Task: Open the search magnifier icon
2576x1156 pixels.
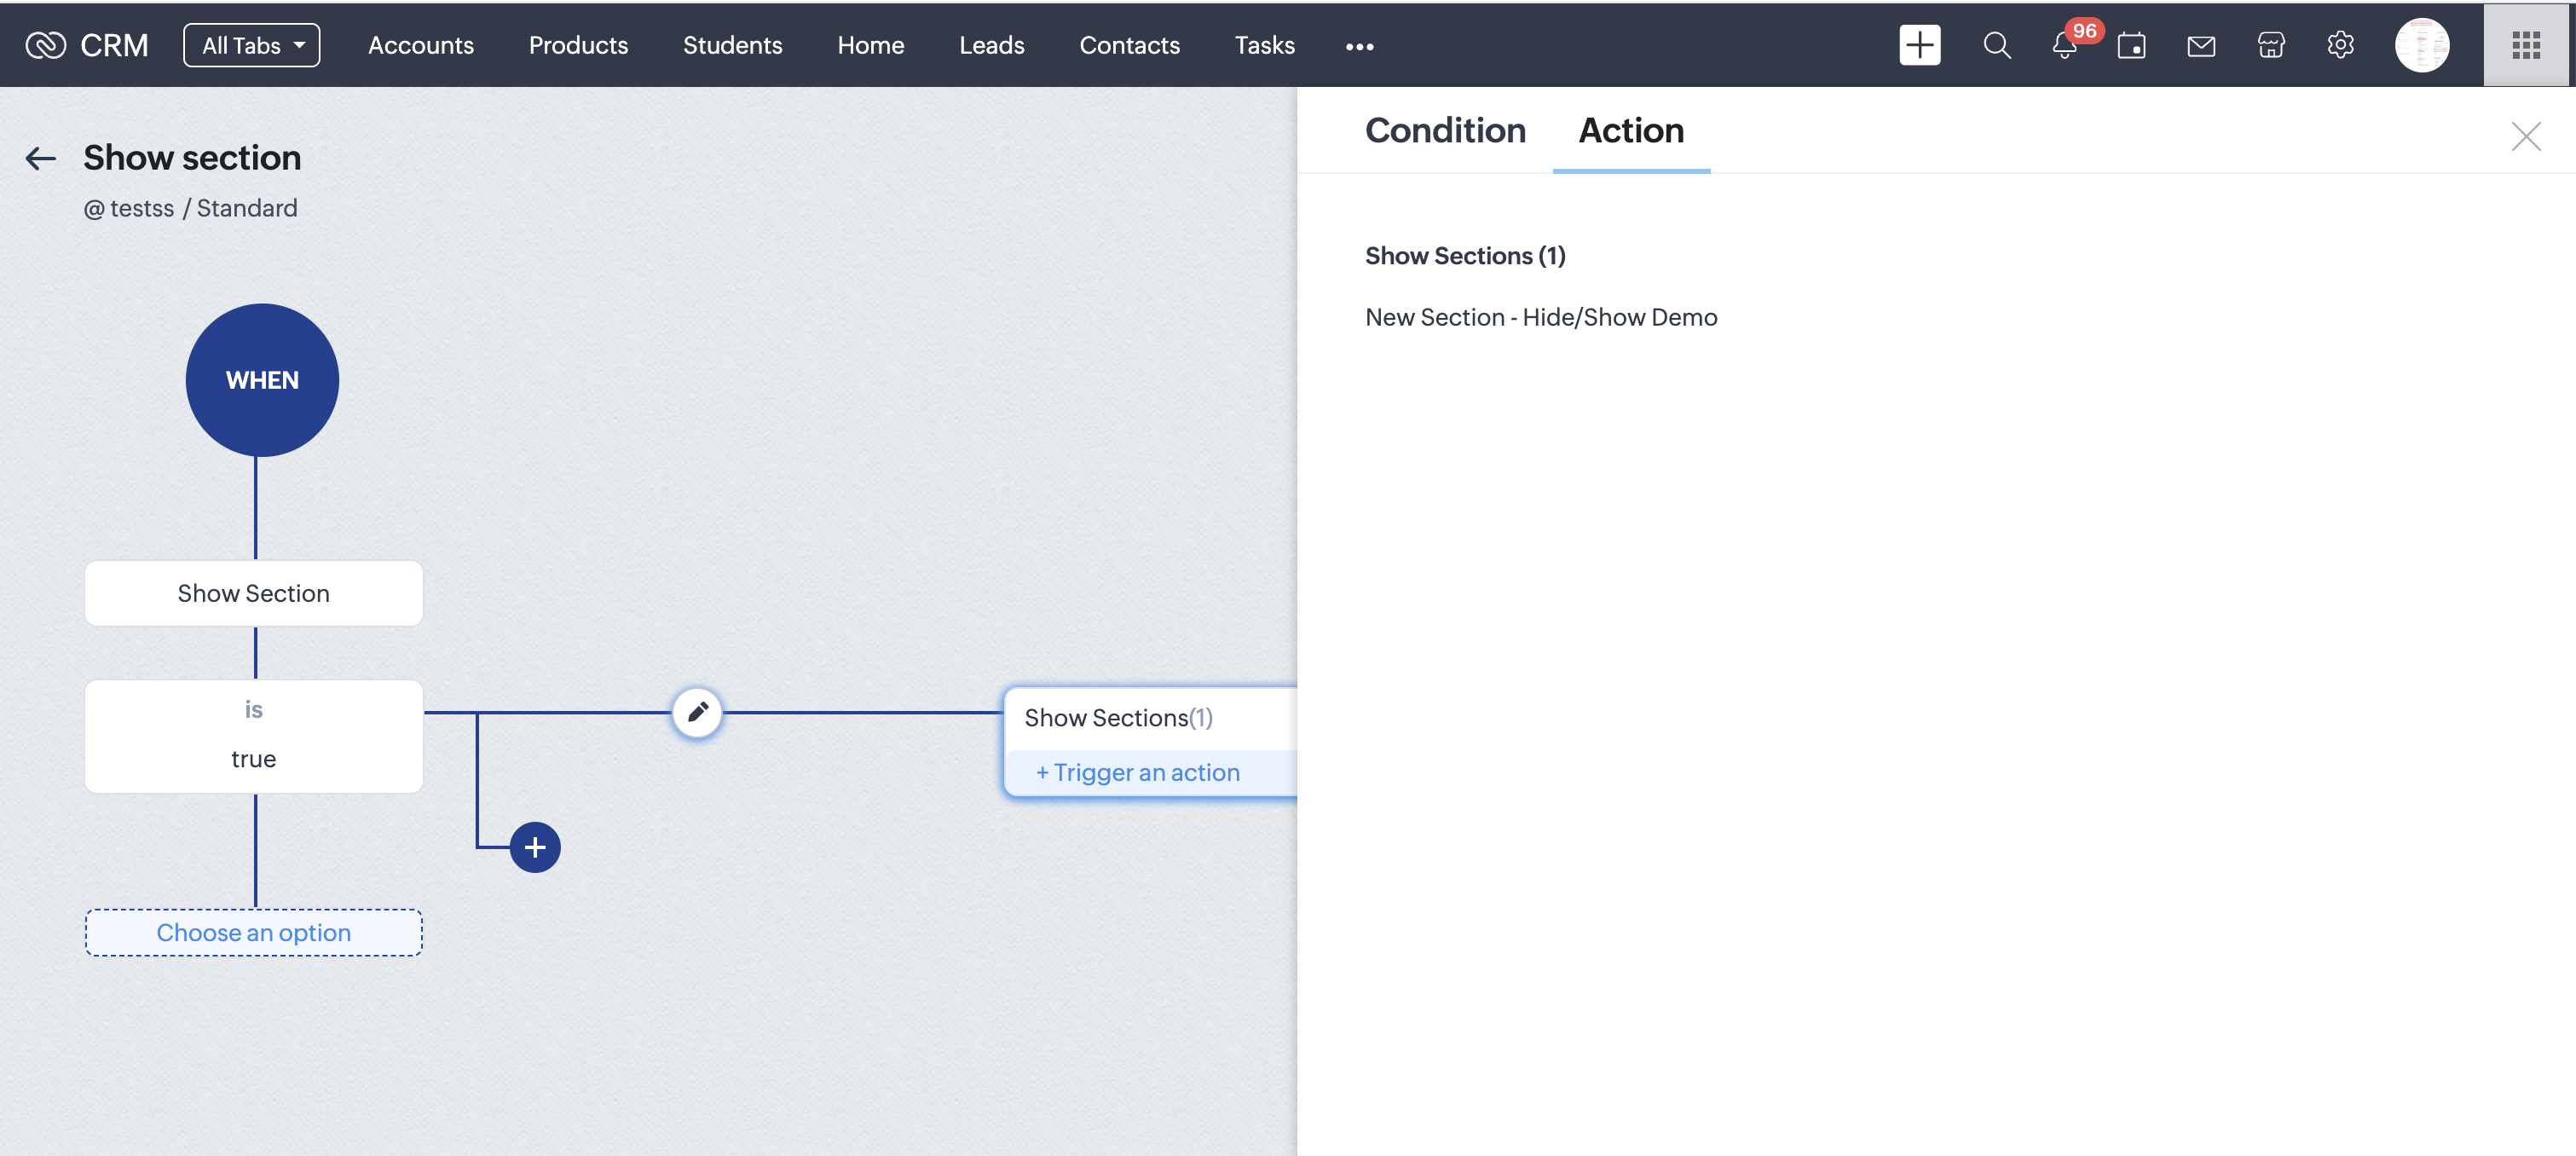Action: tap(1996, 45)
